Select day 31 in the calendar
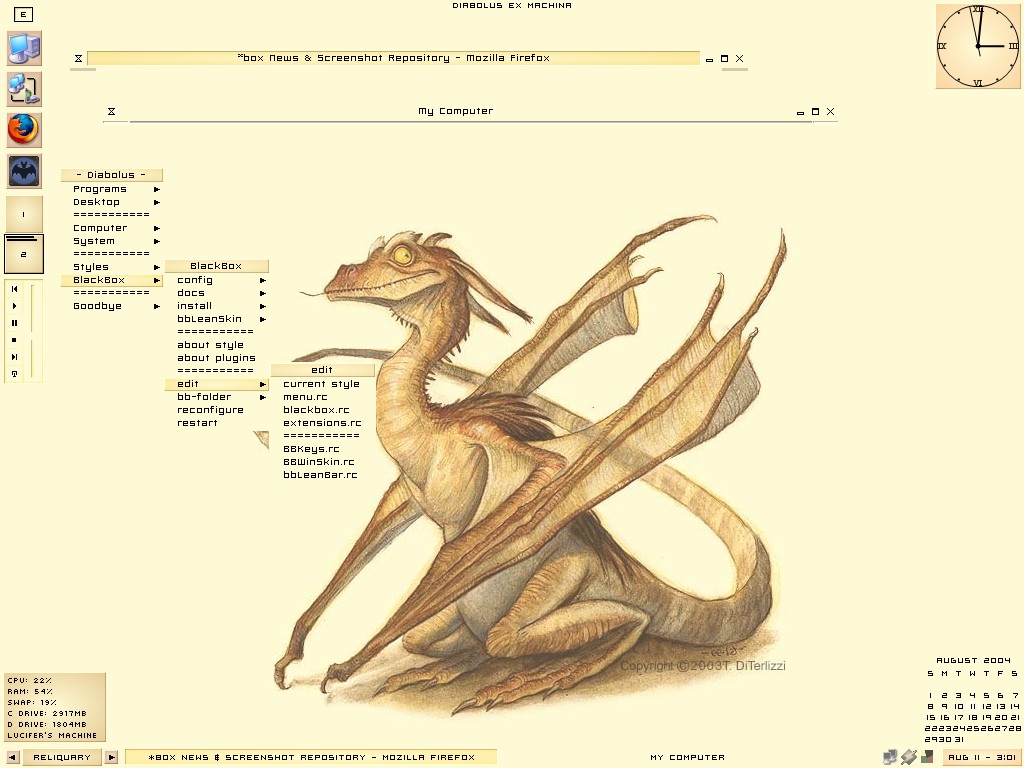 [x=959, y=739]
